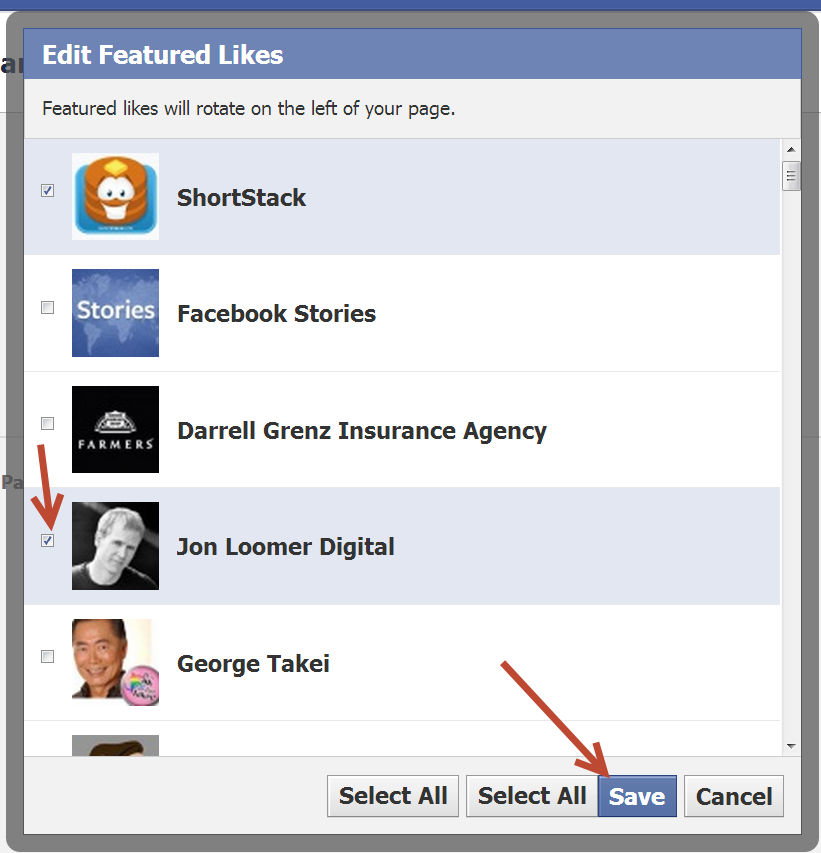The width and height of the screenshot is (821, 853).
Task: Select the George Takei list row name
Action: pos(254,664)
